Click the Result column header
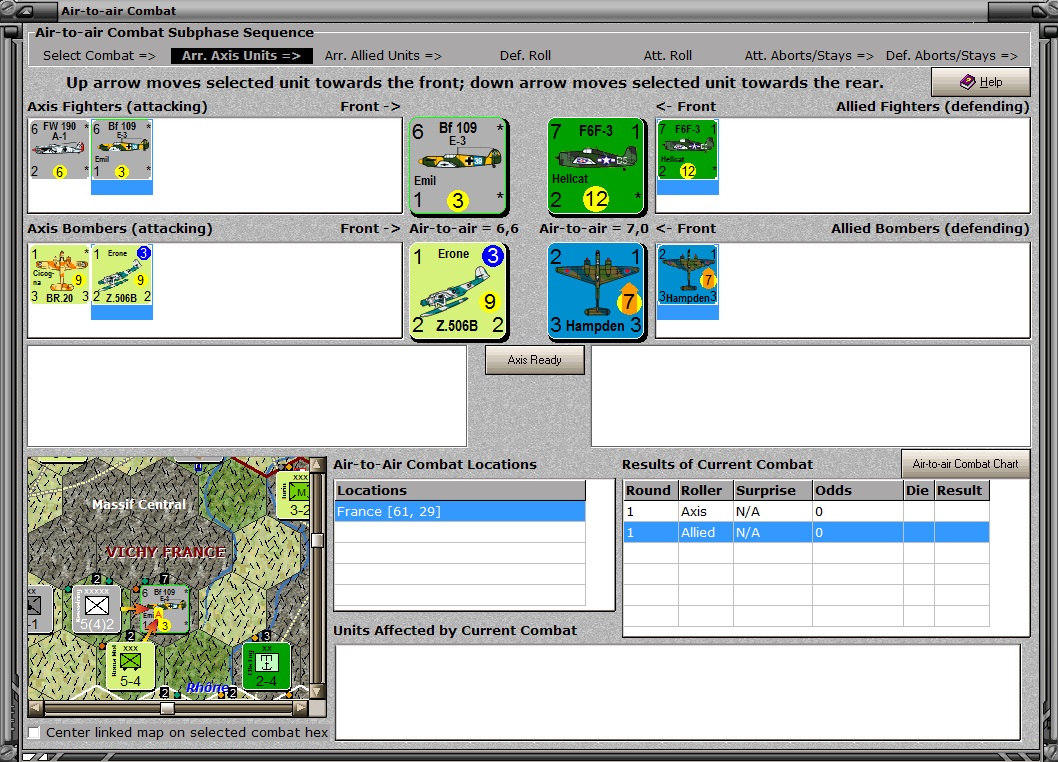The height and width of the screenshot is (762, 1058). pos(962,491)
